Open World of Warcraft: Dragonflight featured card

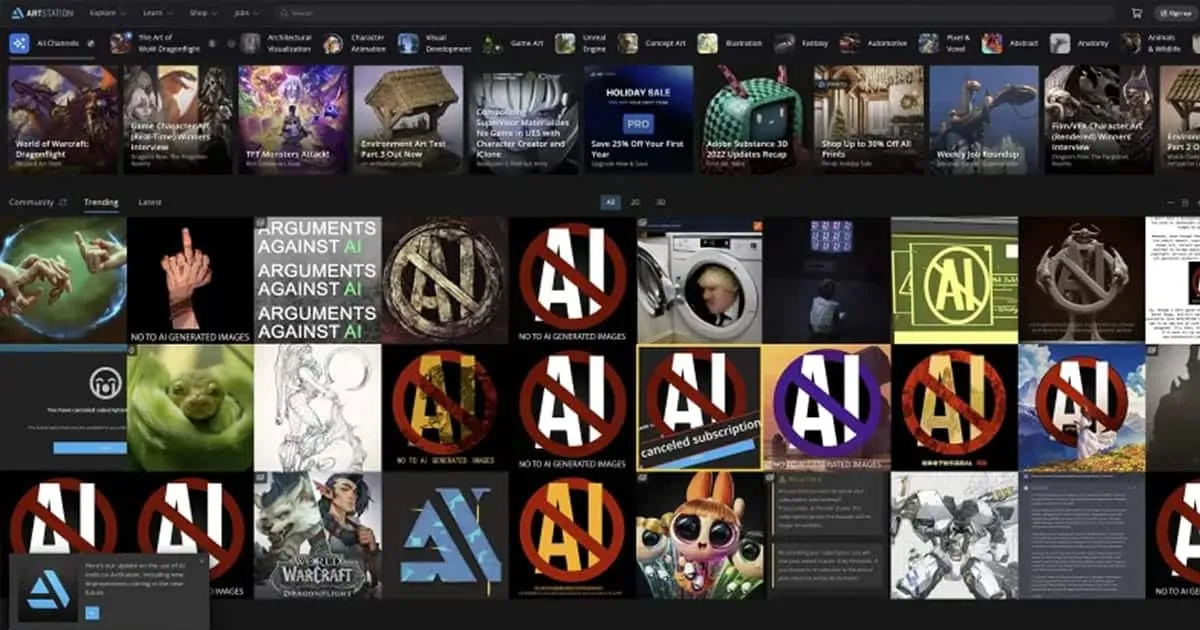pyautogui.click(x=63, y=119)
